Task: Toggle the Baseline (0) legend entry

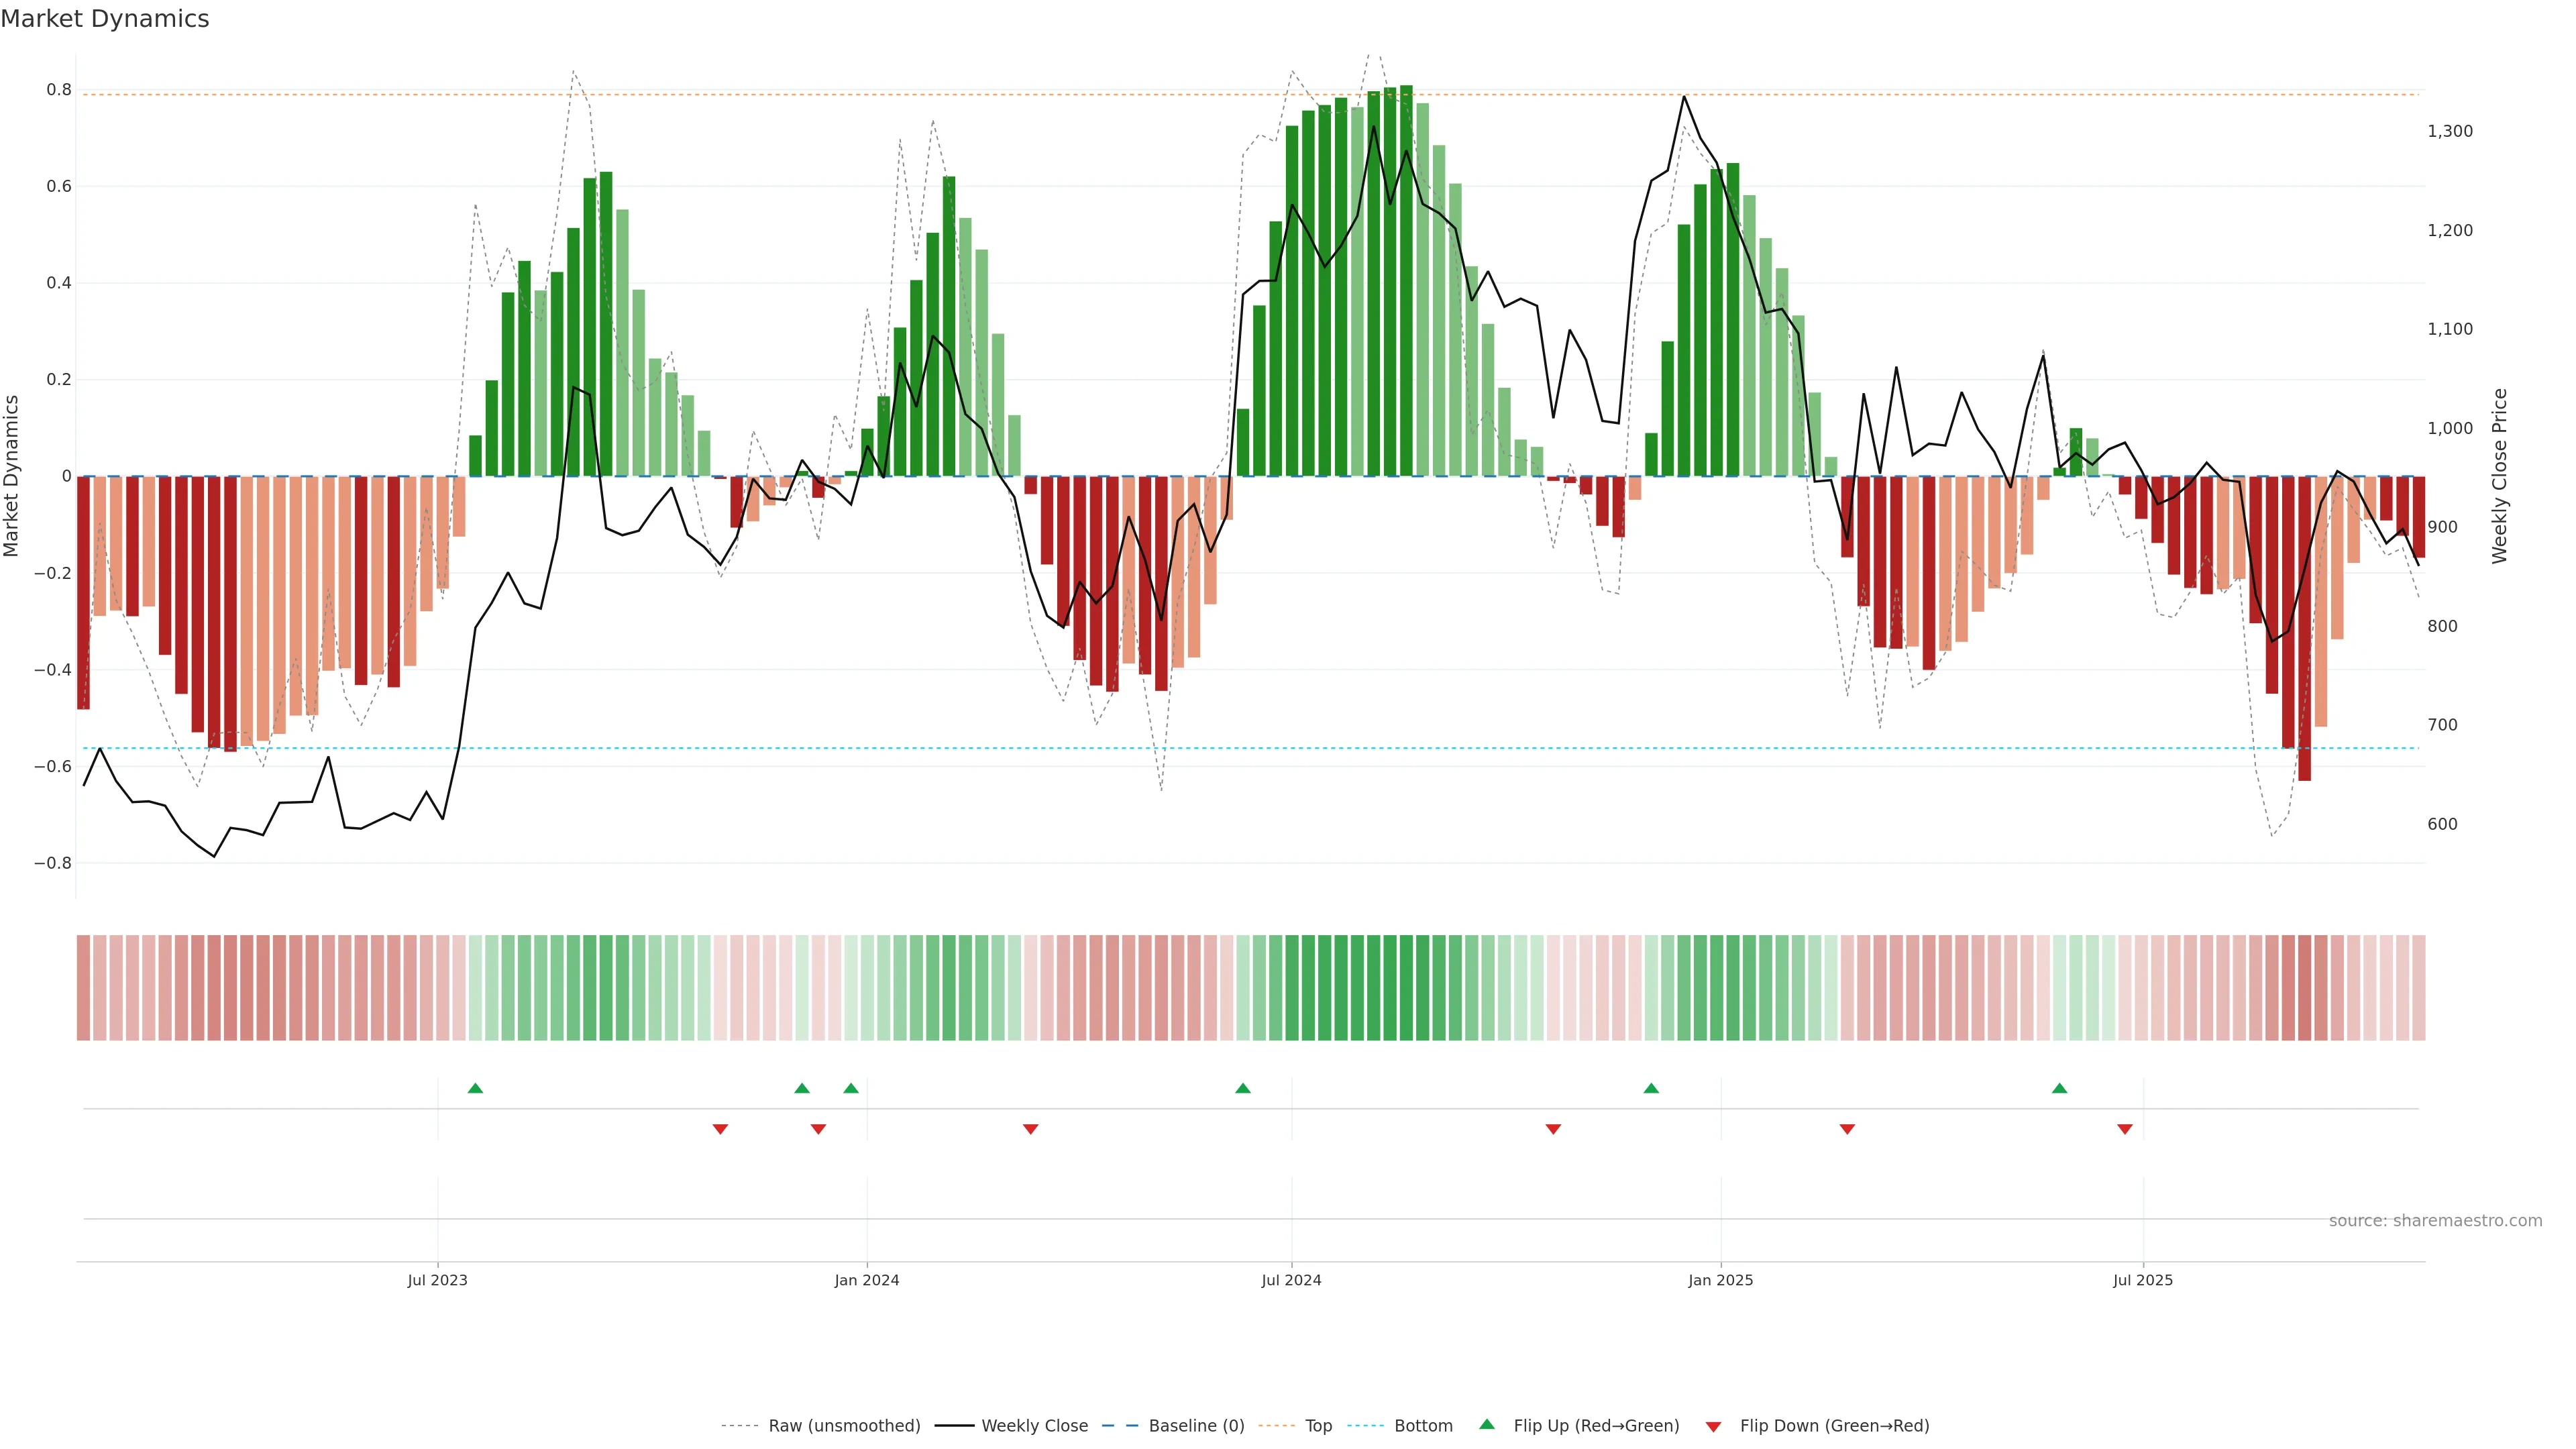Action: [x=1196, y=1426]
